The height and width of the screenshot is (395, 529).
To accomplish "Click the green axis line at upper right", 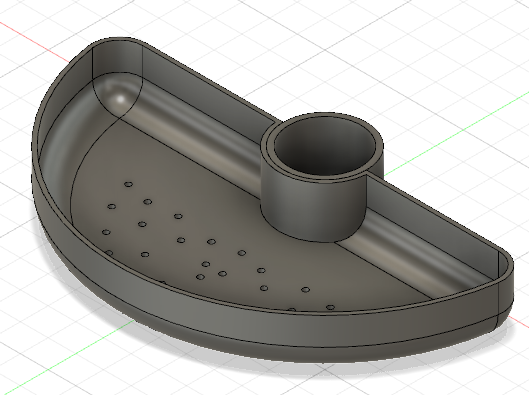I will (455, 137).
